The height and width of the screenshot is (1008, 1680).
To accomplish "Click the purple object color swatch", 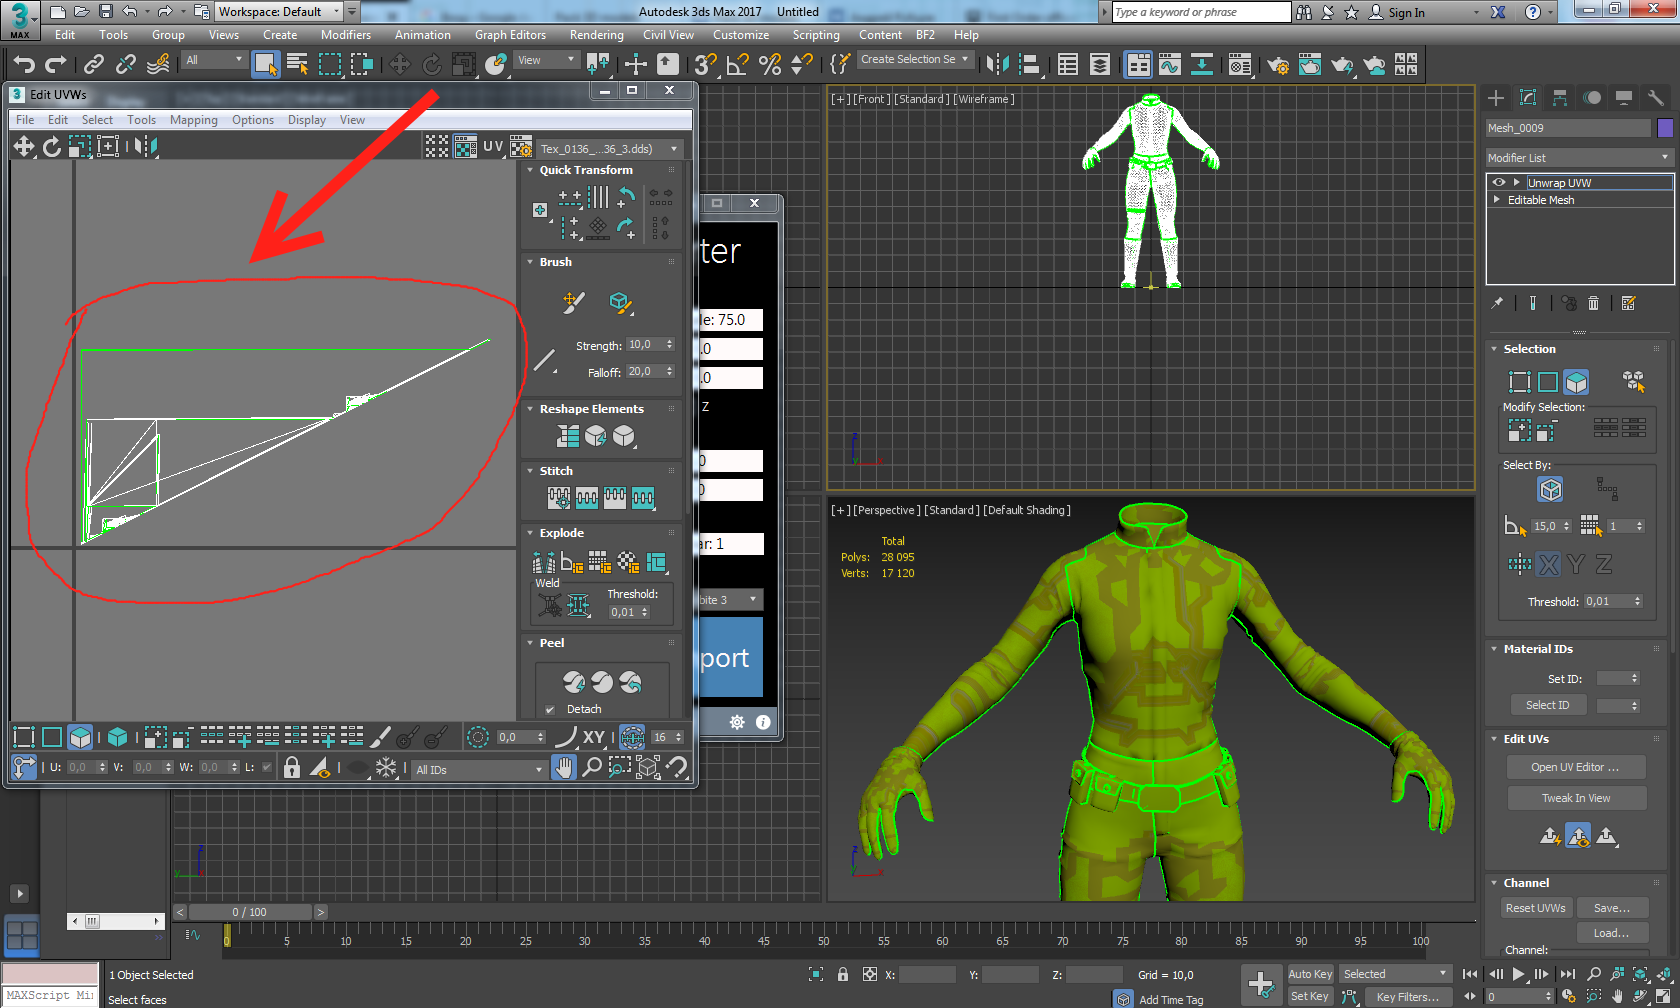I will click(1665, 128).
